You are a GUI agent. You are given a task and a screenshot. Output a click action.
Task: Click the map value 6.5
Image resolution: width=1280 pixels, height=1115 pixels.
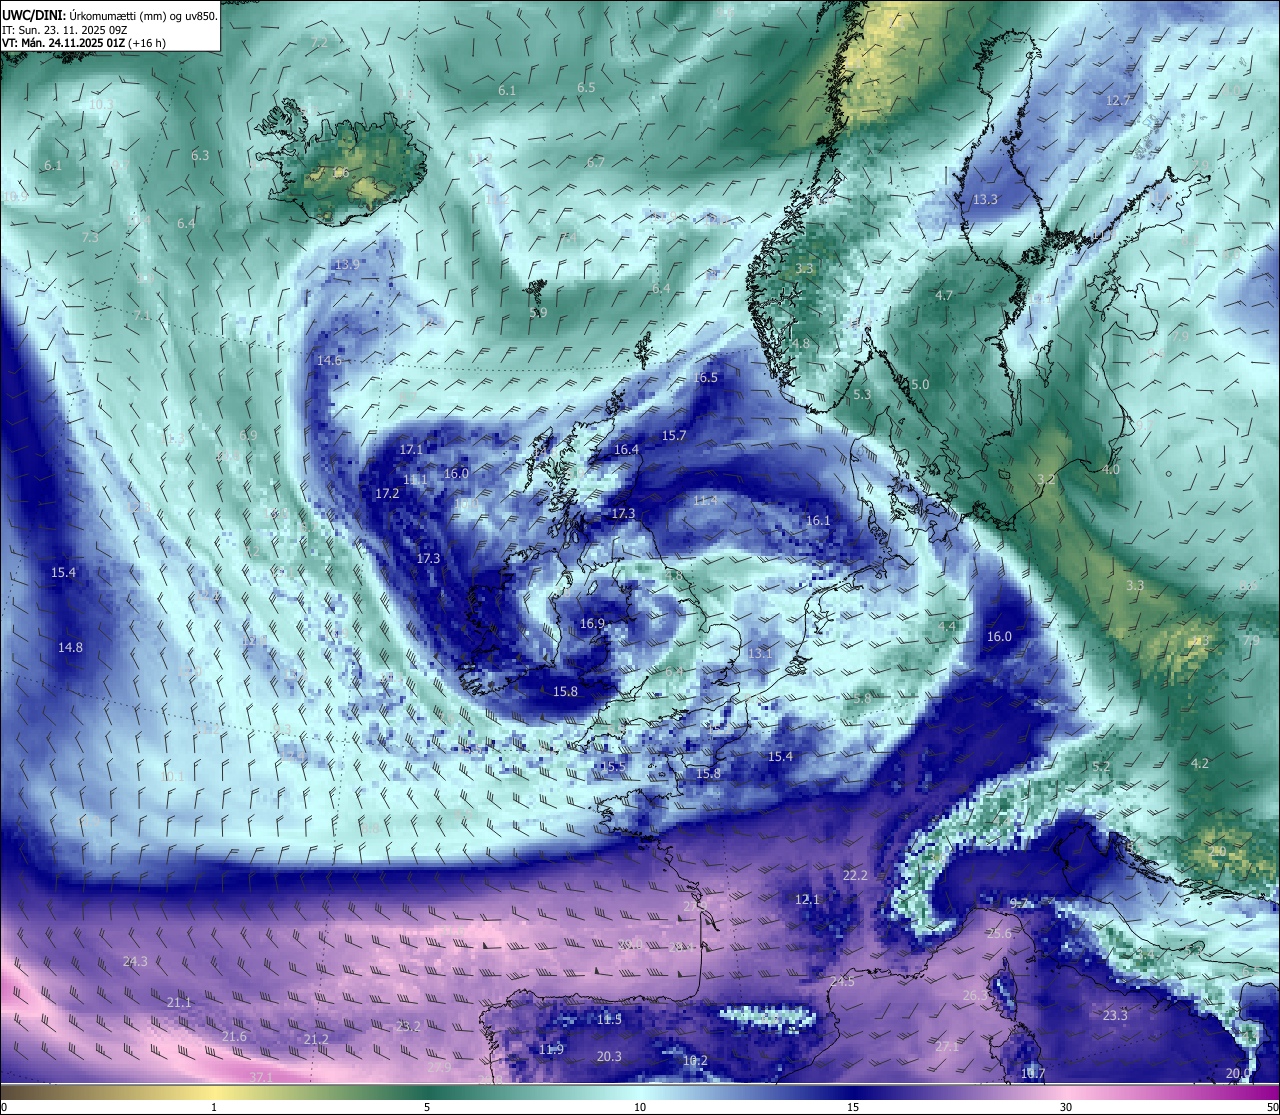586,88
